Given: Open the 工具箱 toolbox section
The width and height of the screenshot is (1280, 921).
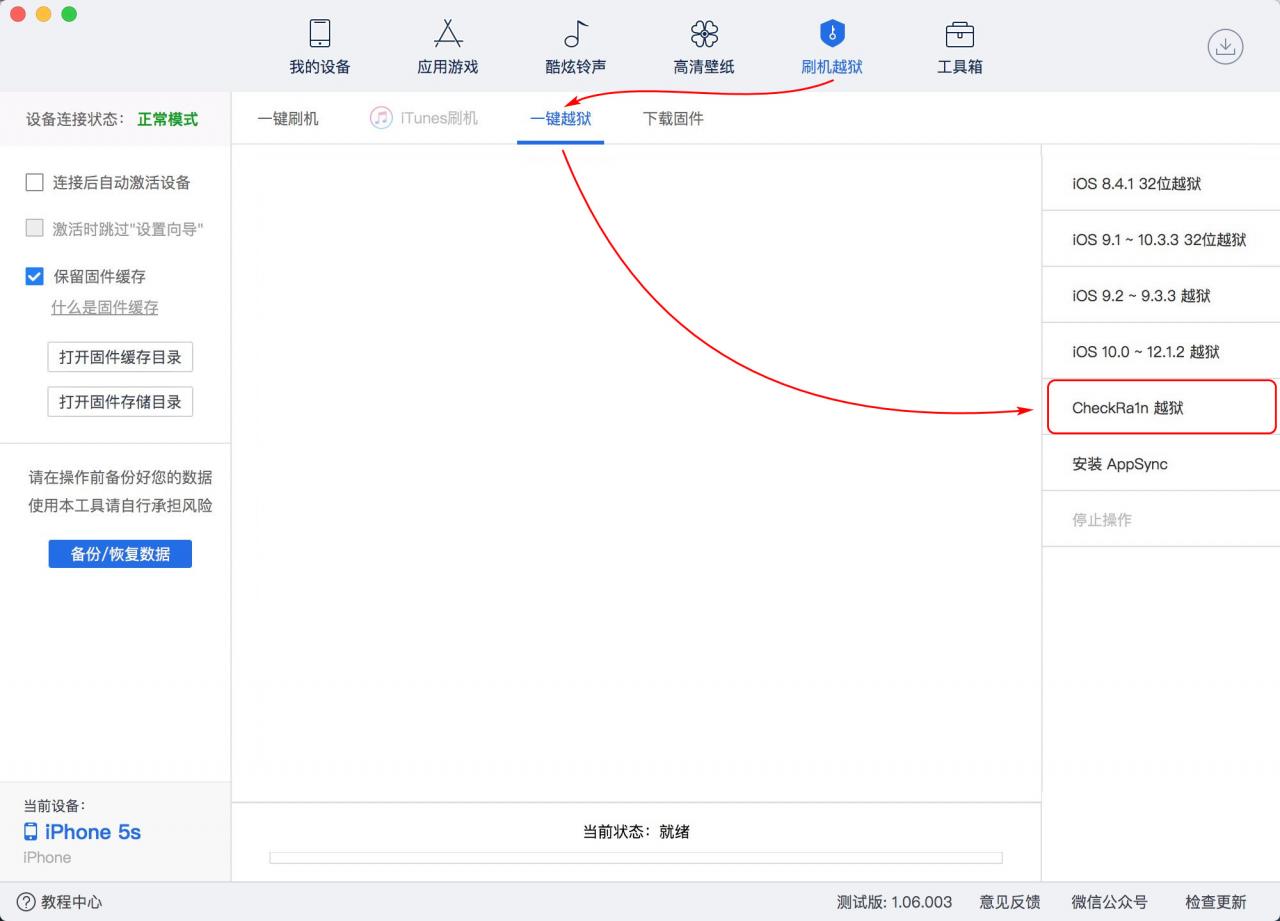Looking at the screenshot, I should (x=959, y=47).
